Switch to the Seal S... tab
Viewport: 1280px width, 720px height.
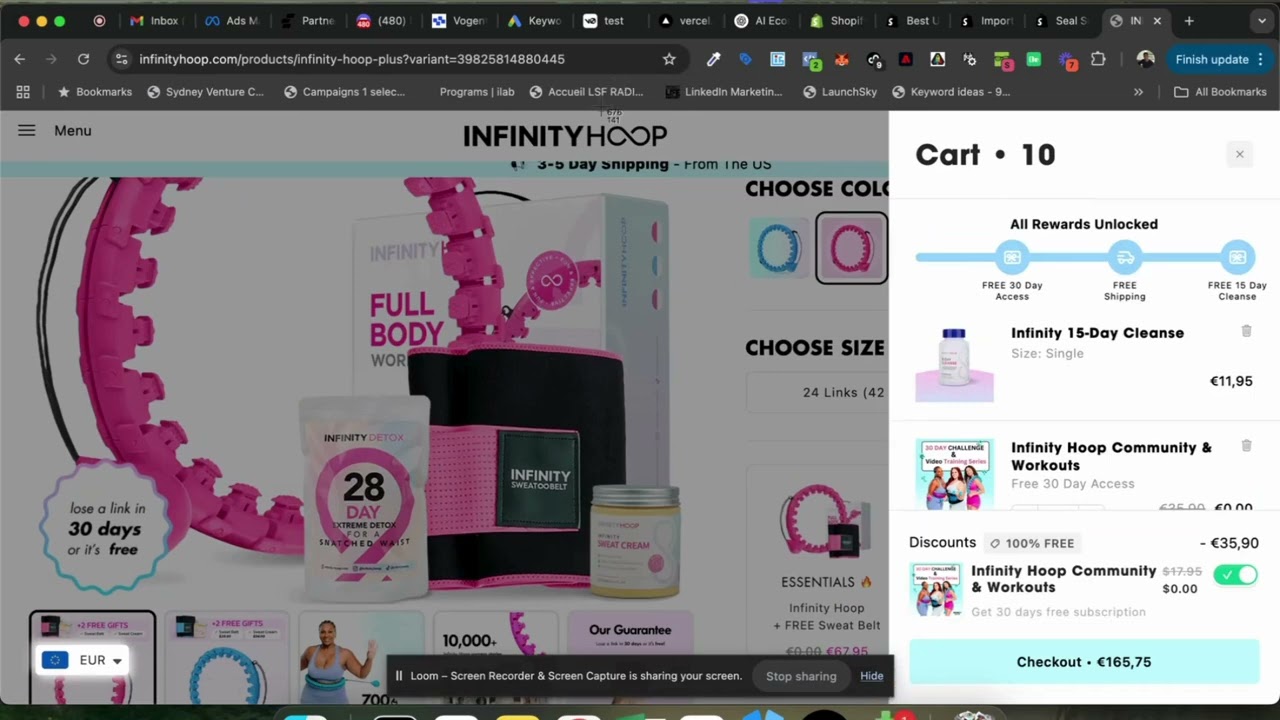click(x=1062, y=21)
